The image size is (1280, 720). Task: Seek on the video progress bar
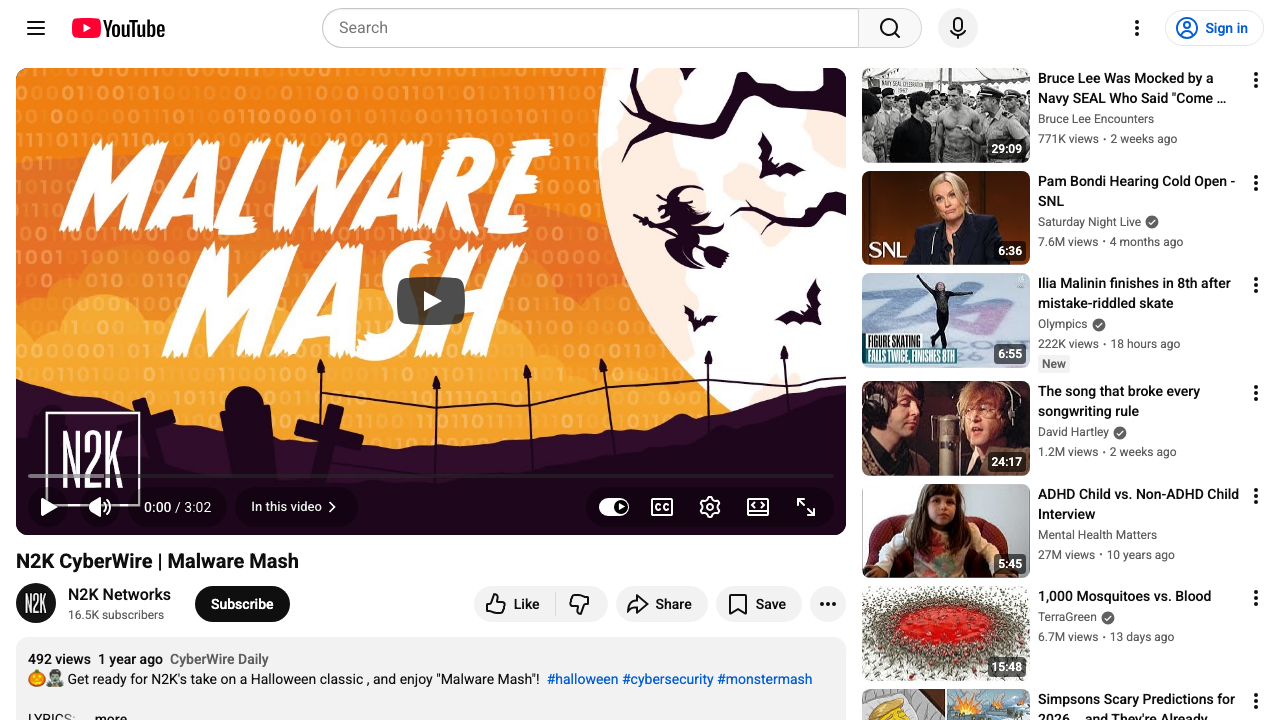431,476
